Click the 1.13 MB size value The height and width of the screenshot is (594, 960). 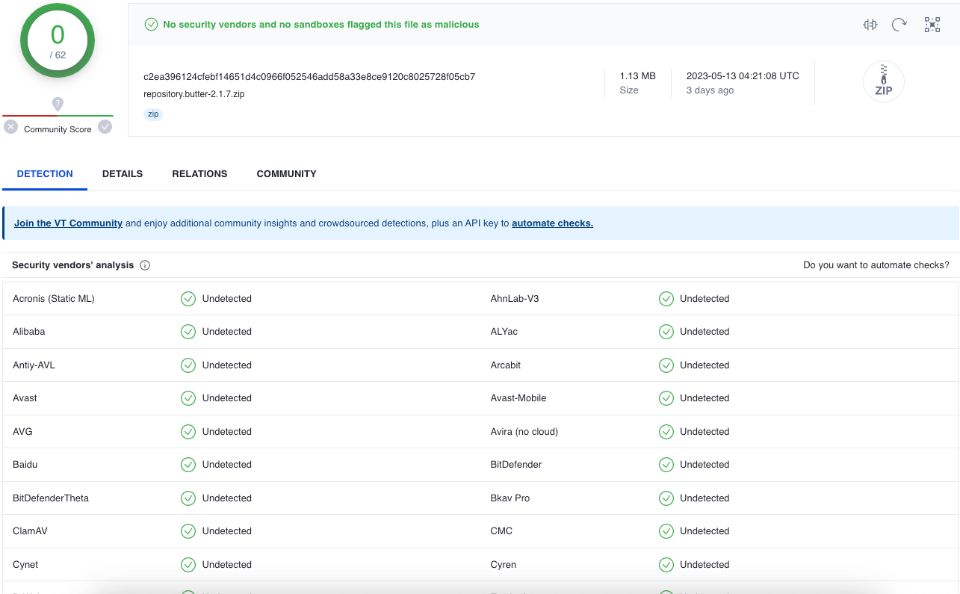click(x=637, y=76)
